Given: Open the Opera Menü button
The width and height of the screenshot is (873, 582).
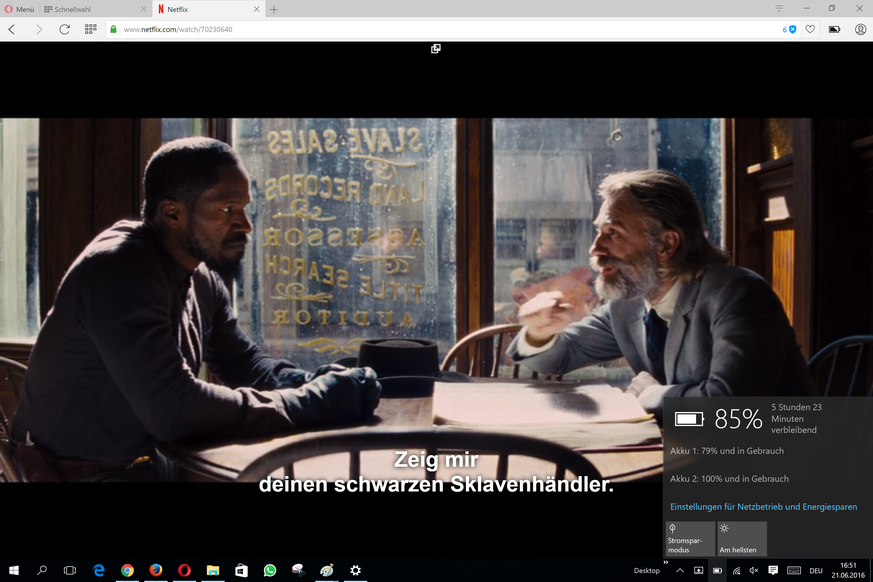Looking at the screenshot, I should point(19,9).
